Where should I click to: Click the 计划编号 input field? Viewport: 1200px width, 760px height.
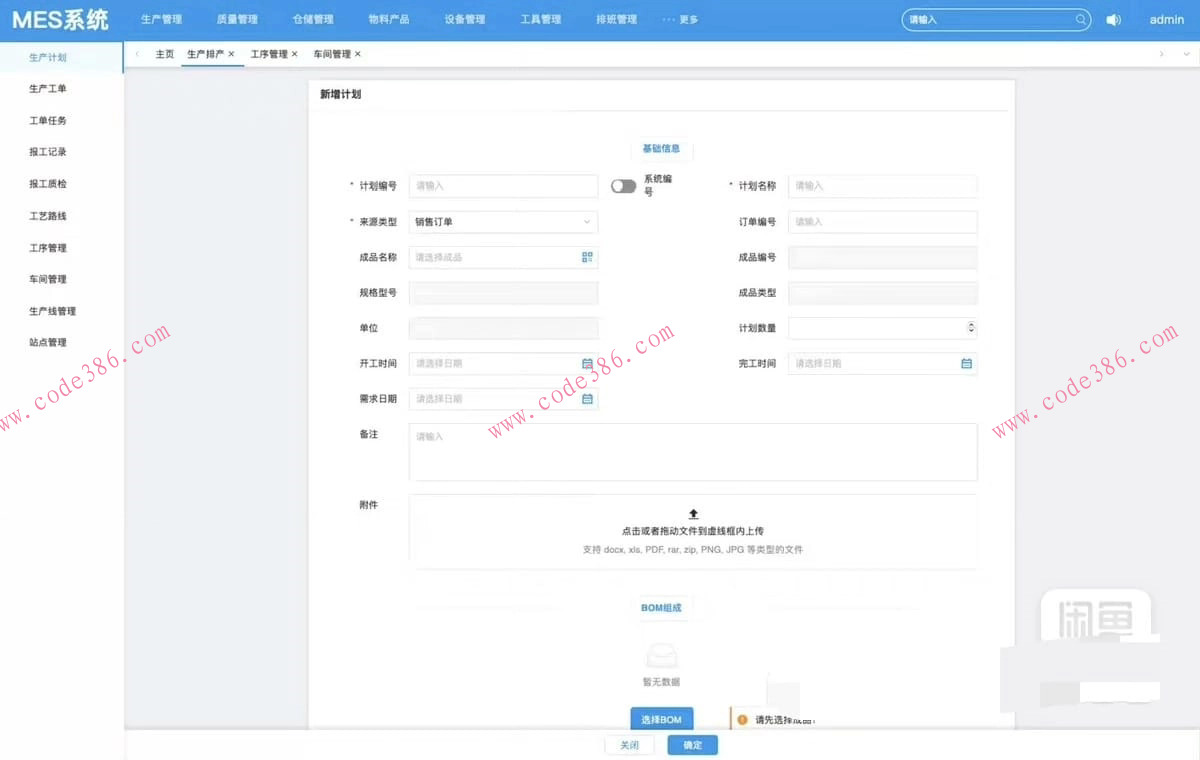(x=503, y=186)
